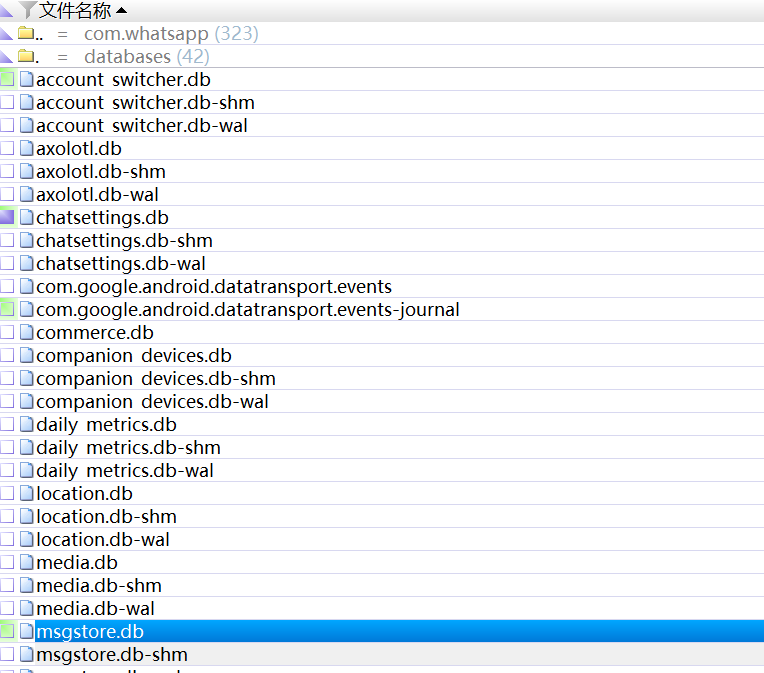Viewport: 764px width, 673px height.
Task: Select file name media.db-shm
Action: pyautogui.click(x=99, y=585)
